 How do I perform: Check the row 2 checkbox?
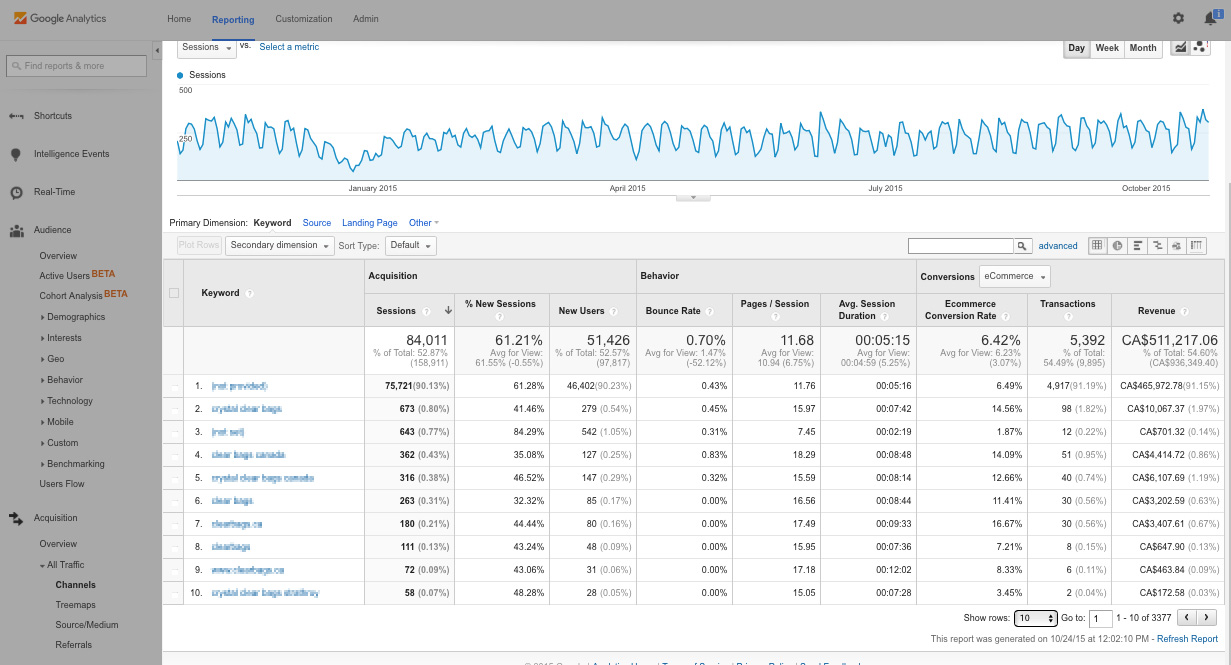coord(174,409)
